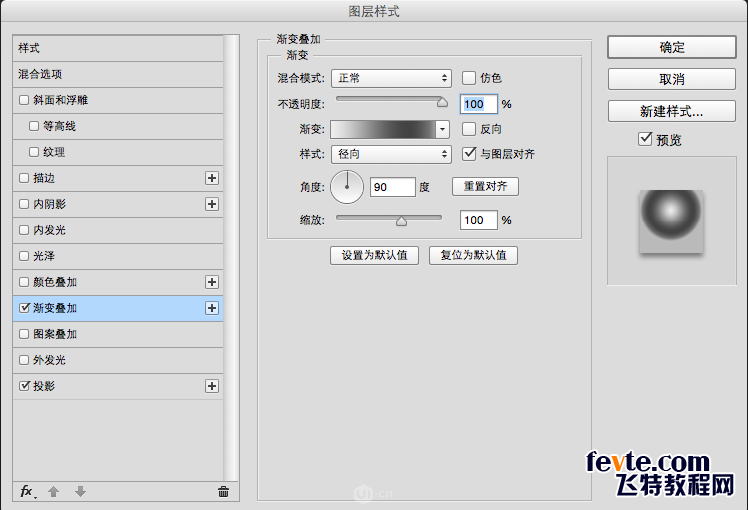748x510 pixels.
Task: Click the style preview thumbnail
Action: click(x=671, y=221)
